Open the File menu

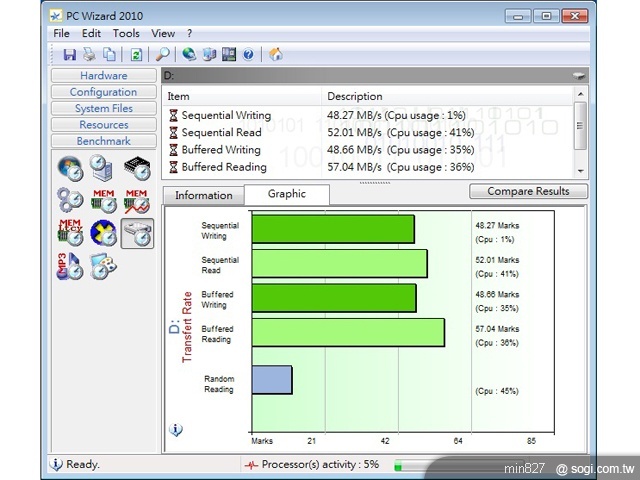(x=61, y=33)
